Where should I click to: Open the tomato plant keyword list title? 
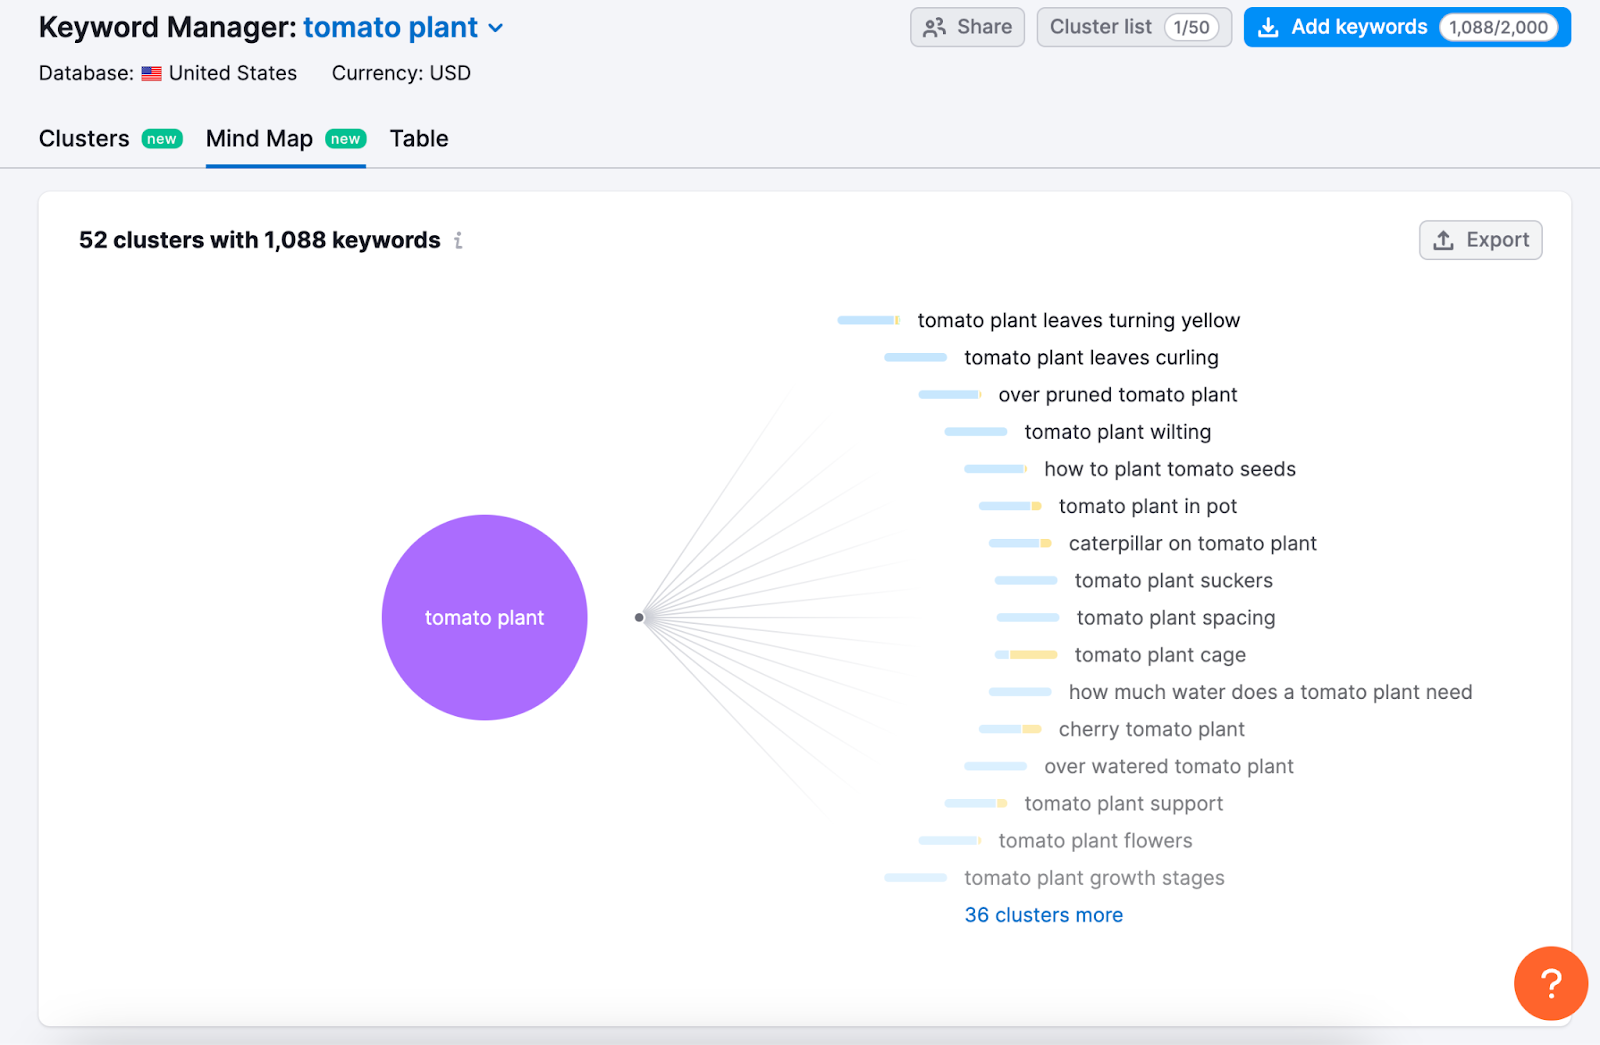coord(390,27)
